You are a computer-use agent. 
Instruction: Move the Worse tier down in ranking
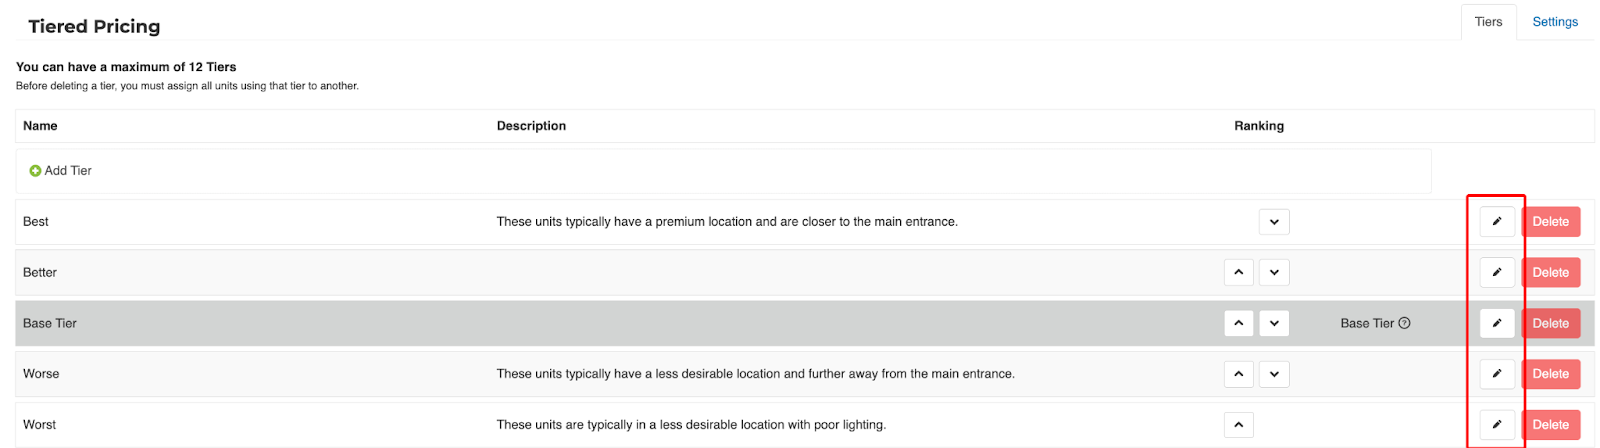click(x=1274, y=374)
